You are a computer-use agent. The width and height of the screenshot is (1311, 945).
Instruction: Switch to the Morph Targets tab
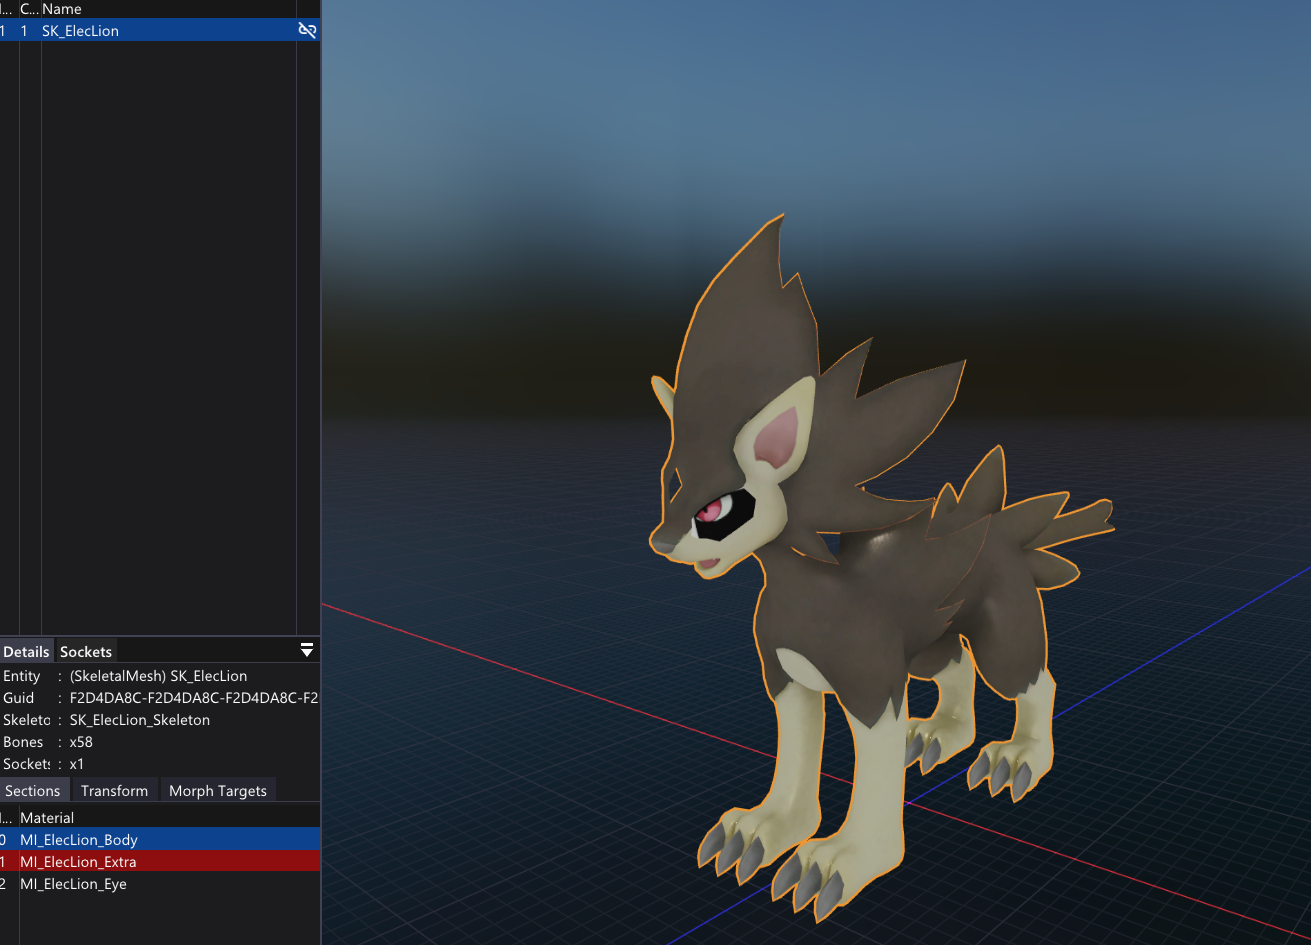click(218, 791)
